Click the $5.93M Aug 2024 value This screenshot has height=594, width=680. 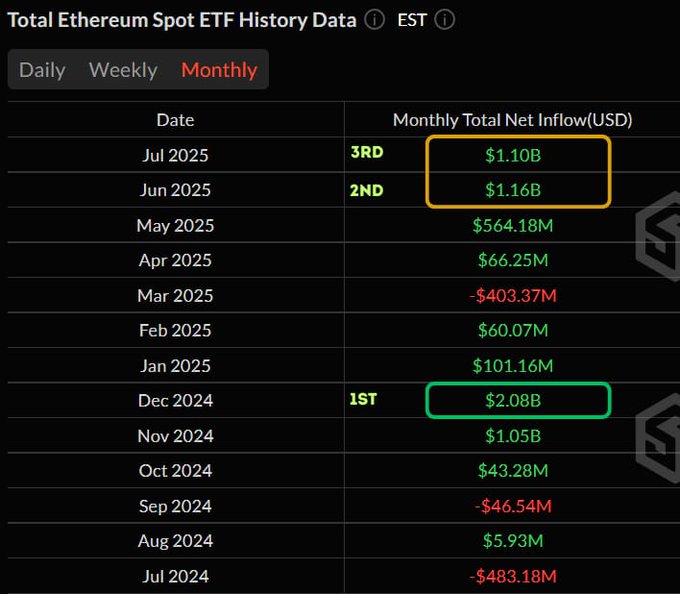(x=513, y=541)
